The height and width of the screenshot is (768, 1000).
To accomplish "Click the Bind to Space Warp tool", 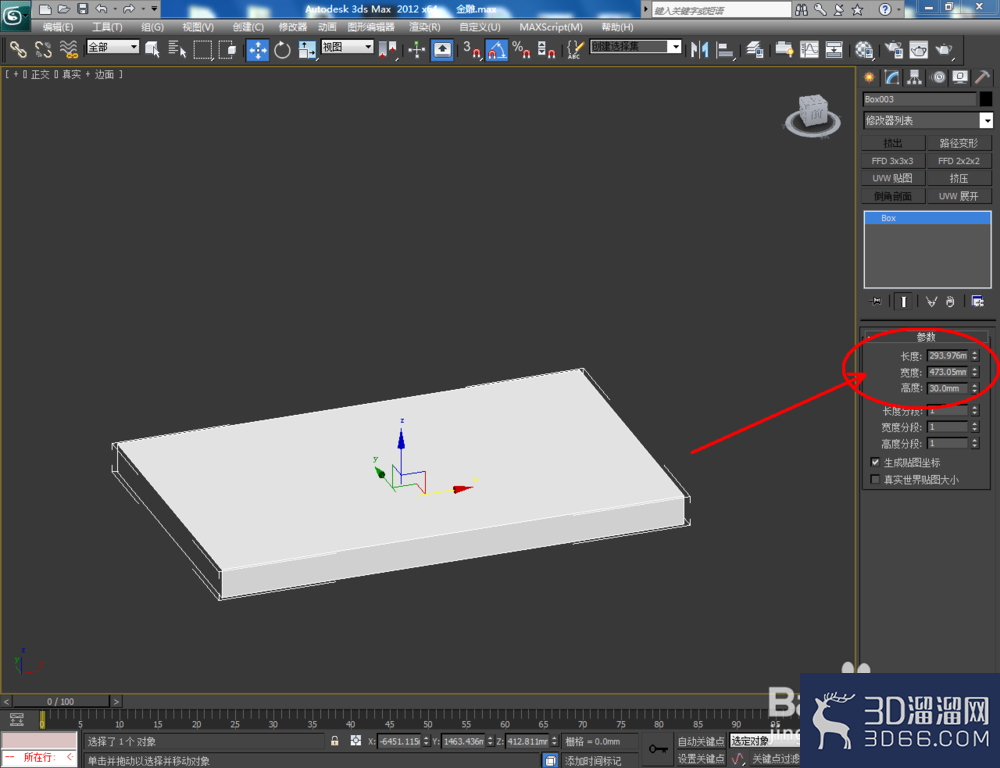I will click(68, 49).
